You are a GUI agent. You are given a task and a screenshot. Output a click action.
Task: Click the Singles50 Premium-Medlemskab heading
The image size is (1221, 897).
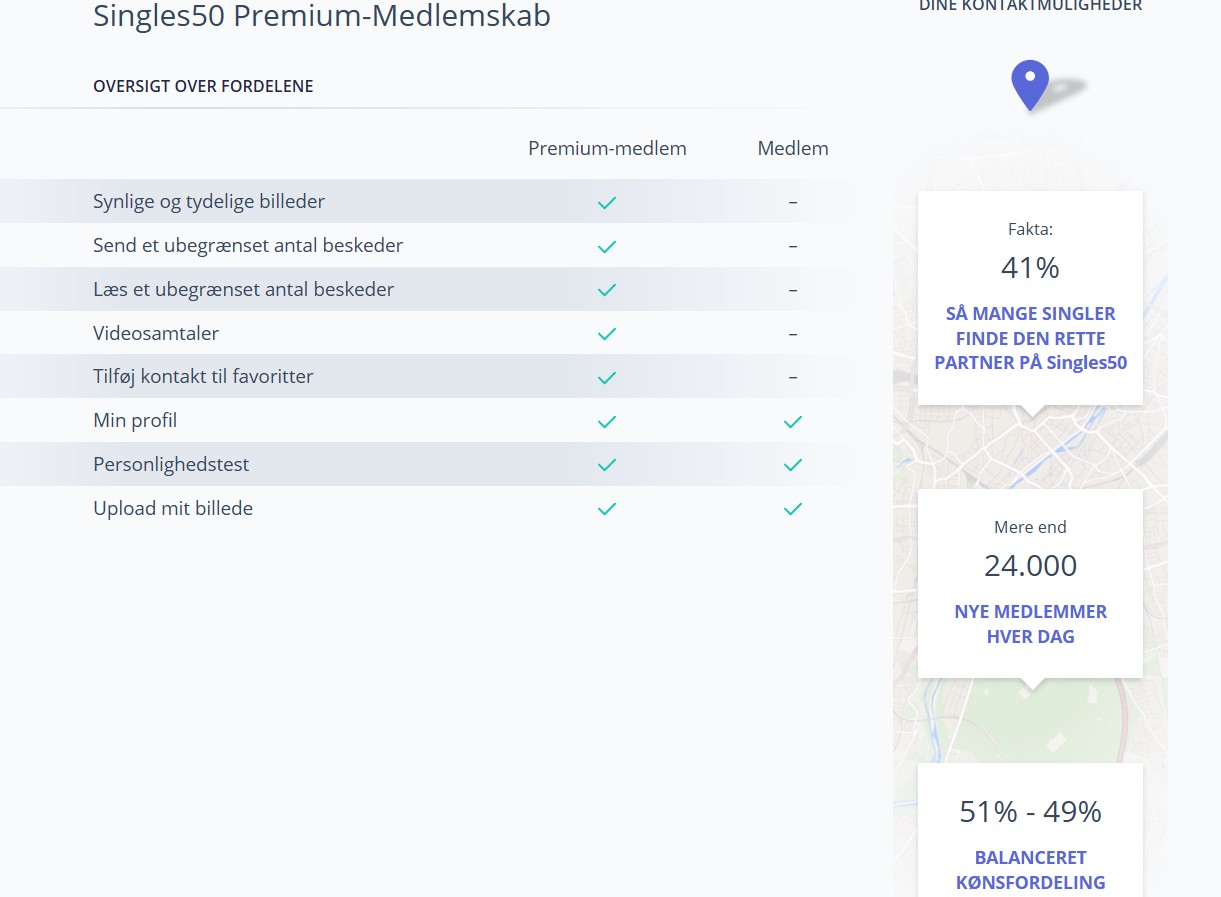pos(322,16)
